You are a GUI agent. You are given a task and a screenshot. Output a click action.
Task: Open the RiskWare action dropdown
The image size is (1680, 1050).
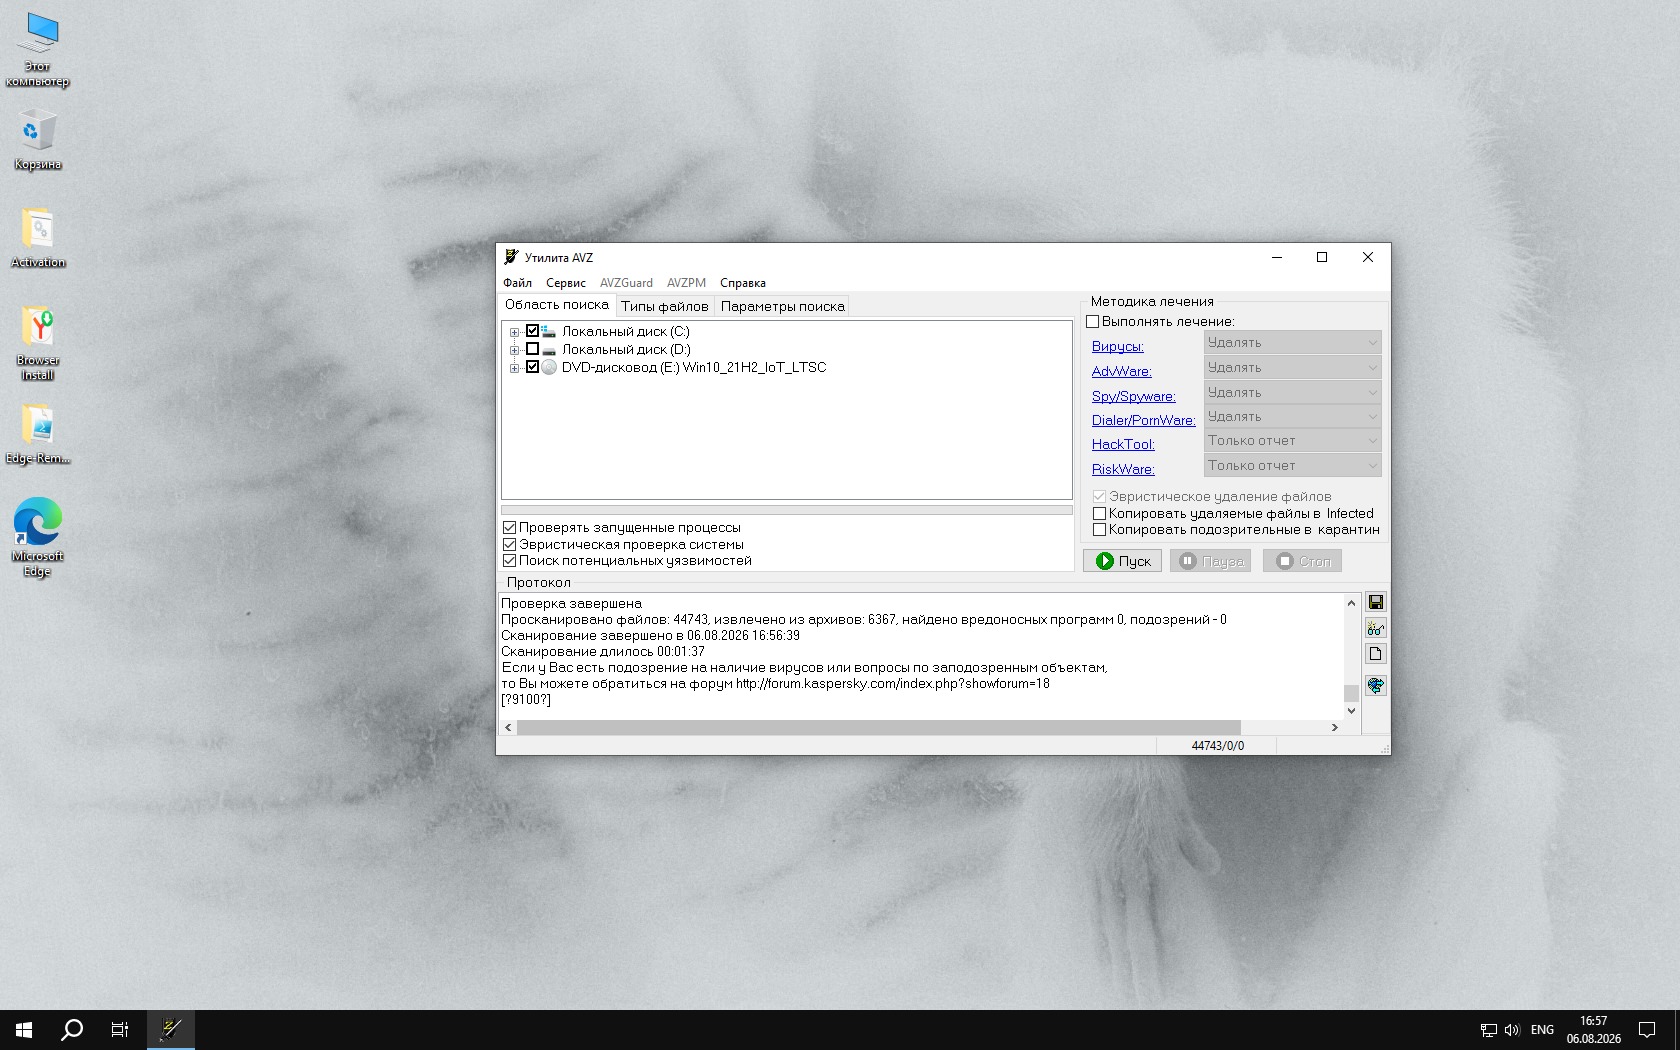1292,465
